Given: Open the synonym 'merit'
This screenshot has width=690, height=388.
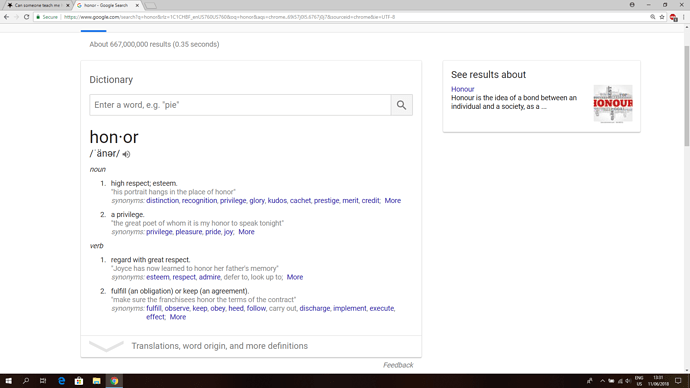Looking at the screenshot, I should tap(350, 201).
